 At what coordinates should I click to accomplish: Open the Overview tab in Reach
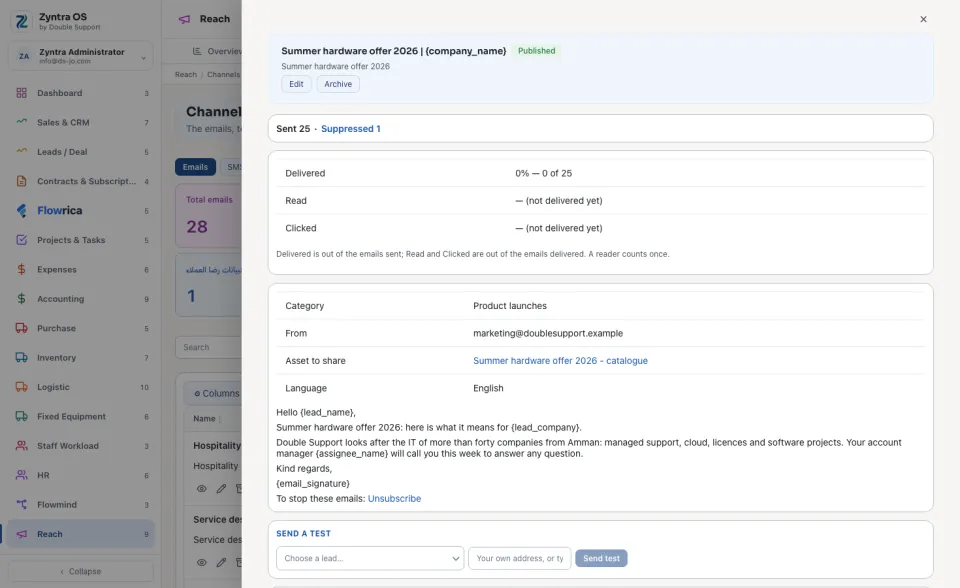click(x=217, y=51)
